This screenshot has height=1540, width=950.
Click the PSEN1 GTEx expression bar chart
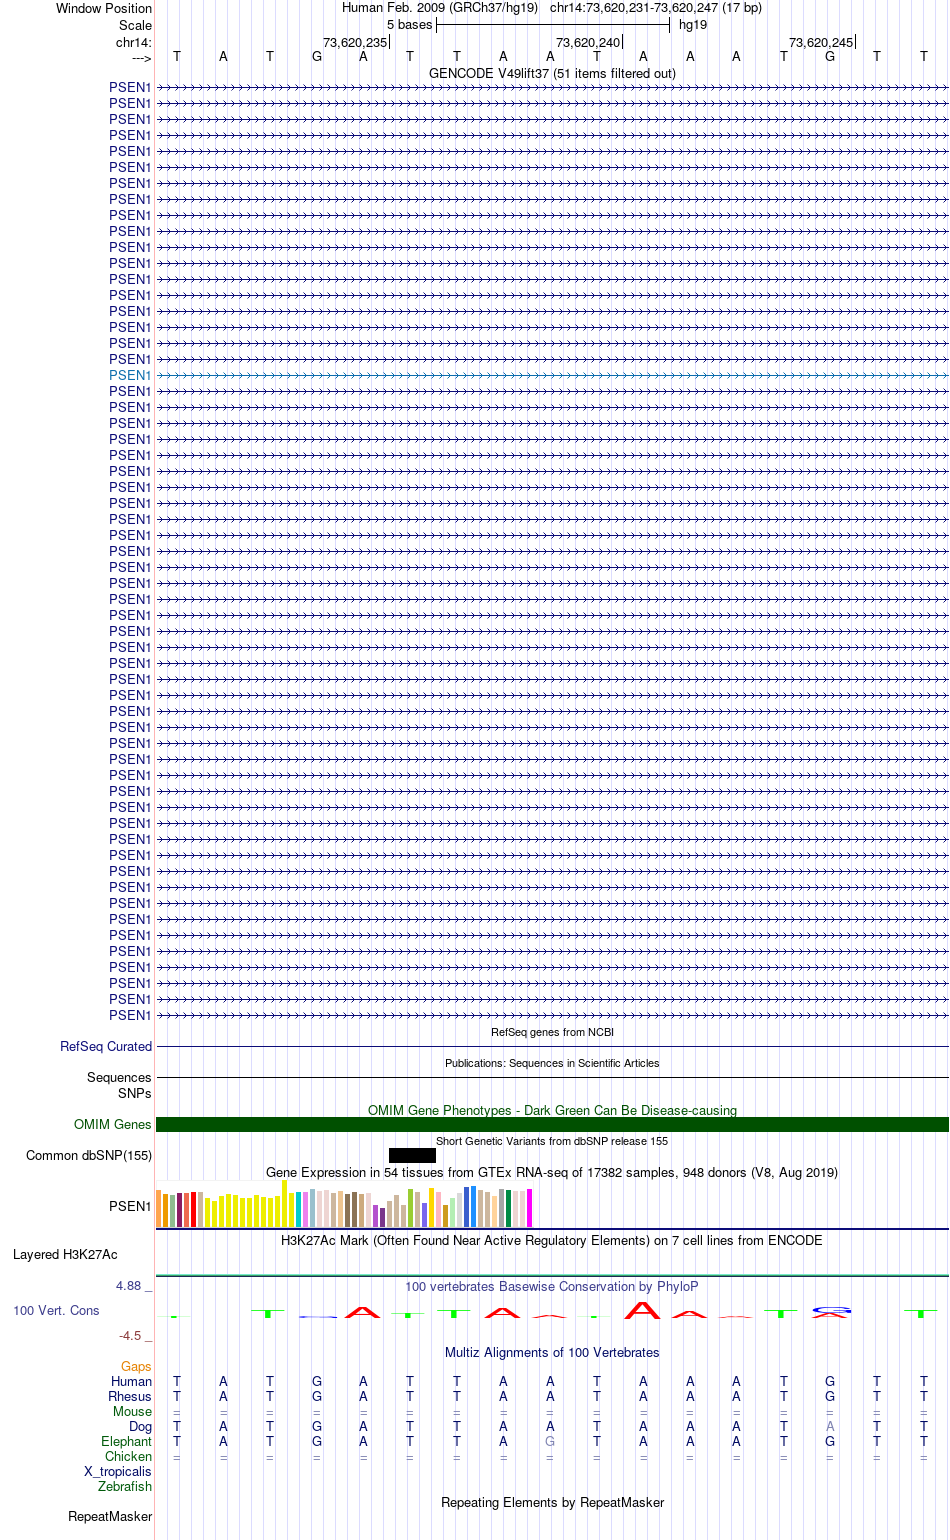click(345, 1204)
